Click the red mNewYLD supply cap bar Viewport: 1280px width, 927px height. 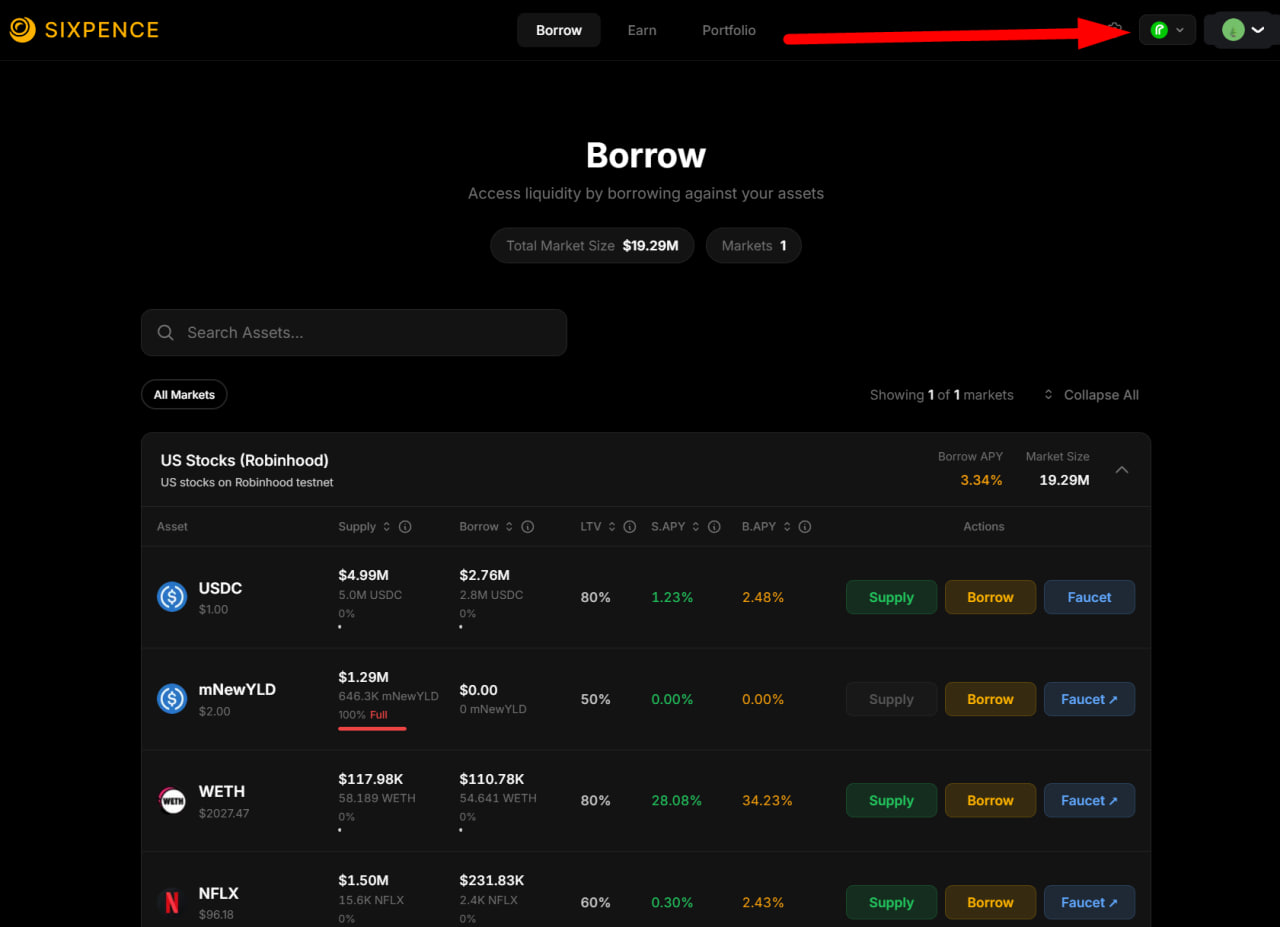tap(372, 728)
